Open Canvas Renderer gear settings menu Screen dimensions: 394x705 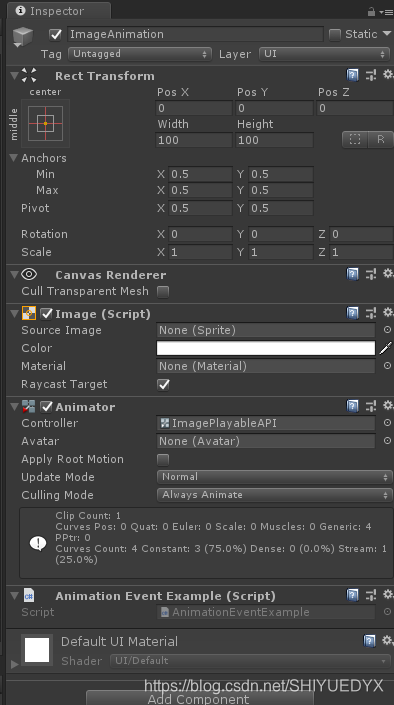coord(388,273)
